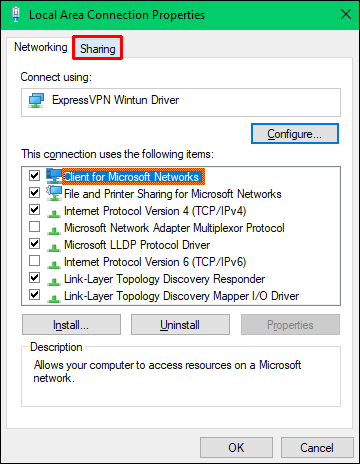The width and height of the screenshot is (360, 464).
Task: Select the Networking tab
Action: (40, 47)
